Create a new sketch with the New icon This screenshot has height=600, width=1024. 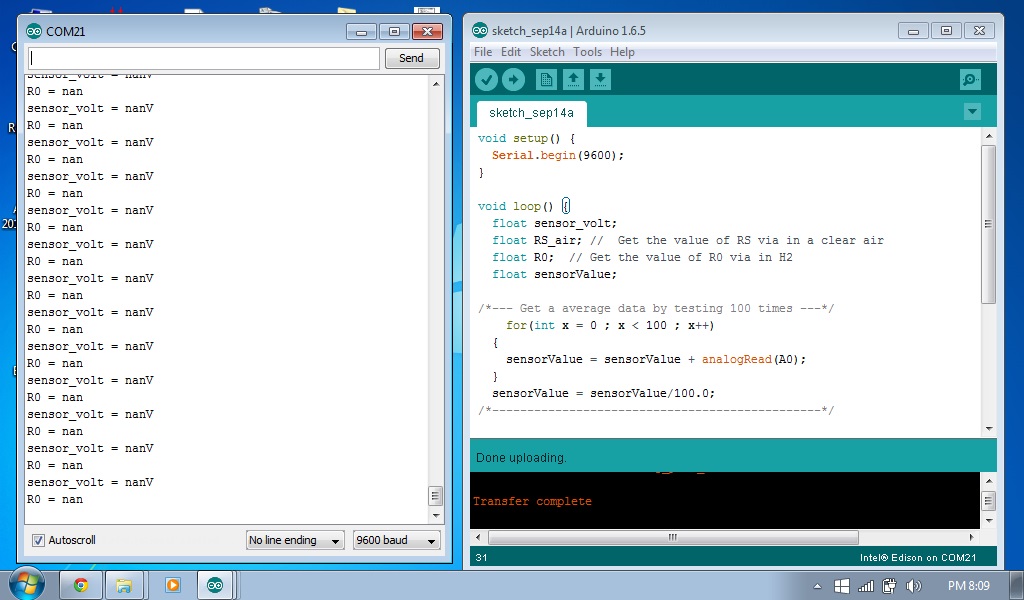coord(546,80)
